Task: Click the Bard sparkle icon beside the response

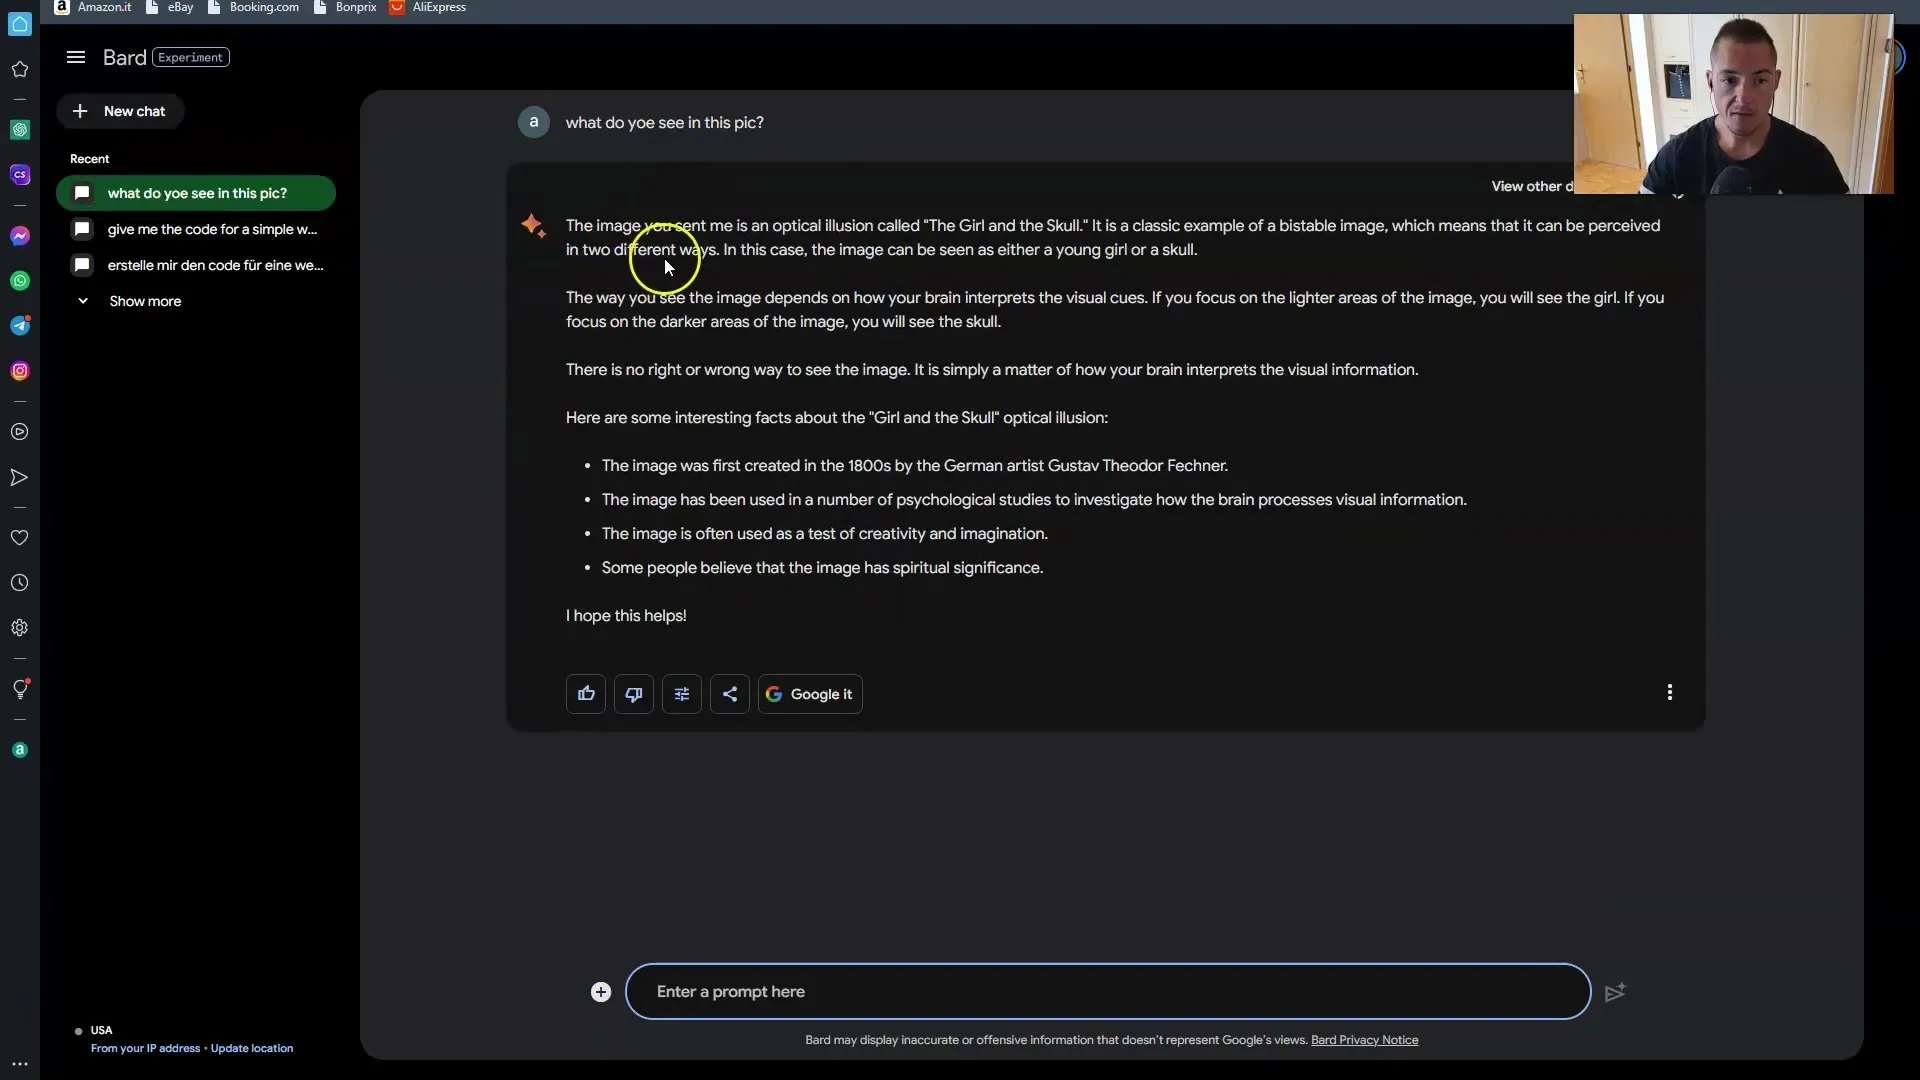Action: [533, 226]
